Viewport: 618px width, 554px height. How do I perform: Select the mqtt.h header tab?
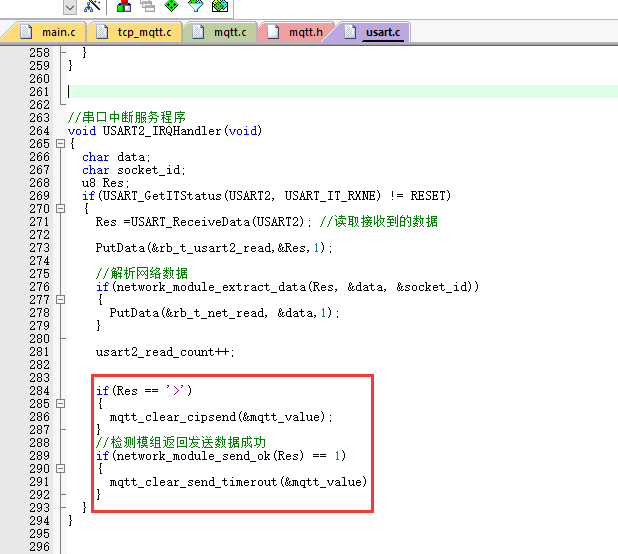(x=304, y=33)
